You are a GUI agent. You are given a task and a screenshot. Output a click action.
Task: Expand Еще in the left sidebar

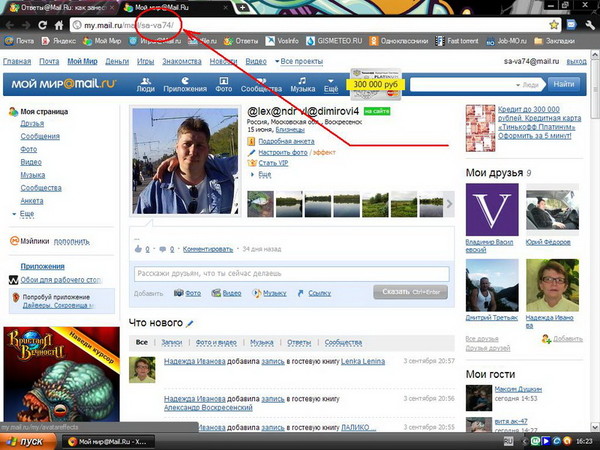pos(27,214)
